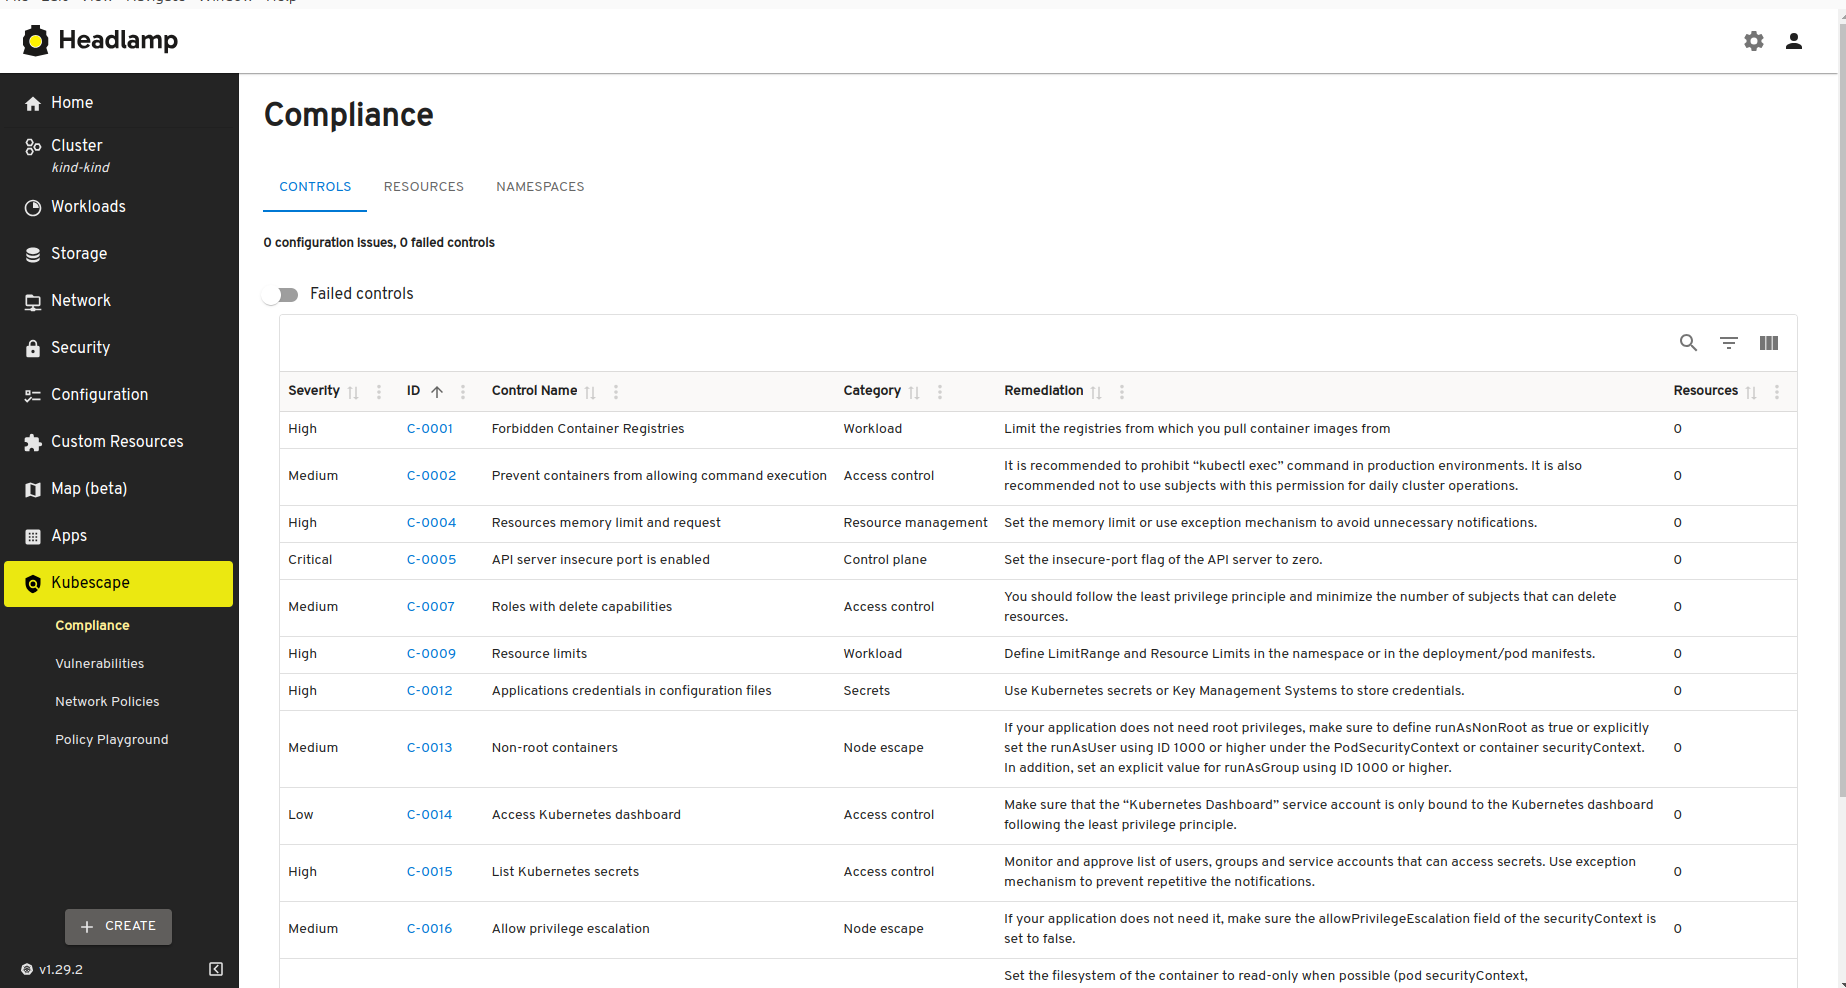Image resolution: width=1846 pixels, height=988 pixels.
Task: Click 'Resource management' category cell
Action: [x=915, y=523]
